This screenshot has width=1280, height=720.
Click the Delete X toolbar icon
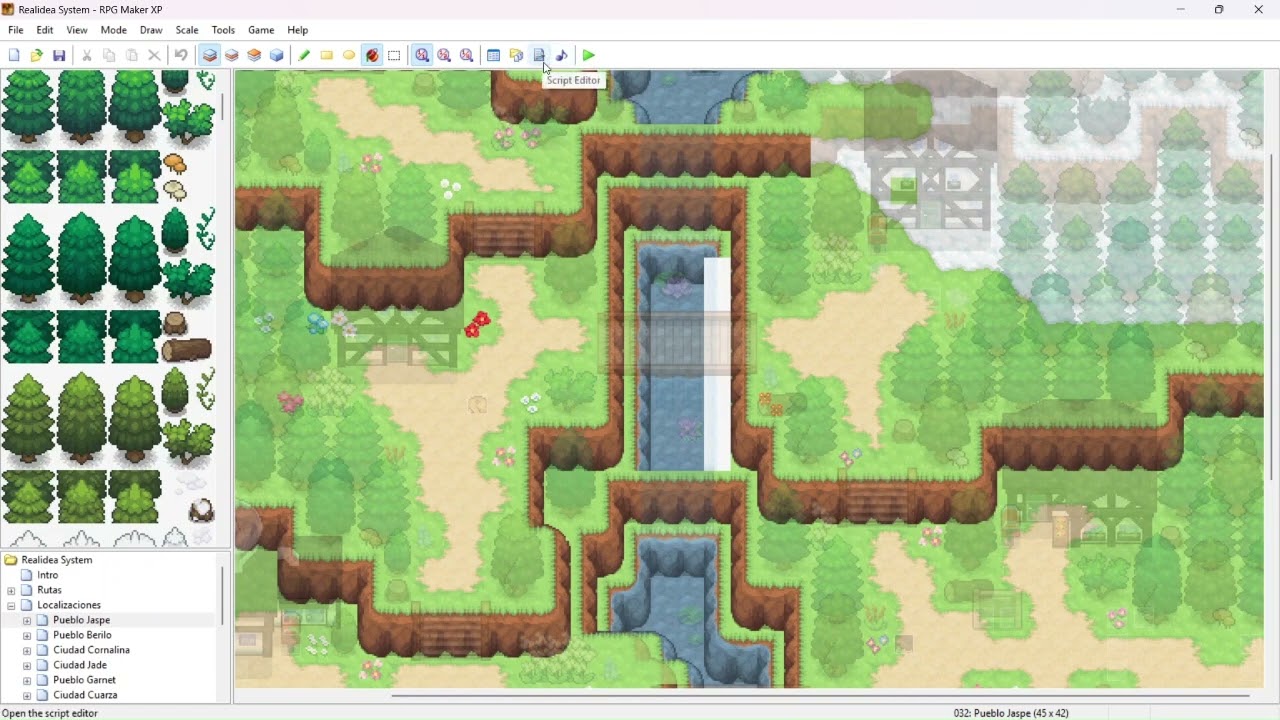[x=154, y=56]
